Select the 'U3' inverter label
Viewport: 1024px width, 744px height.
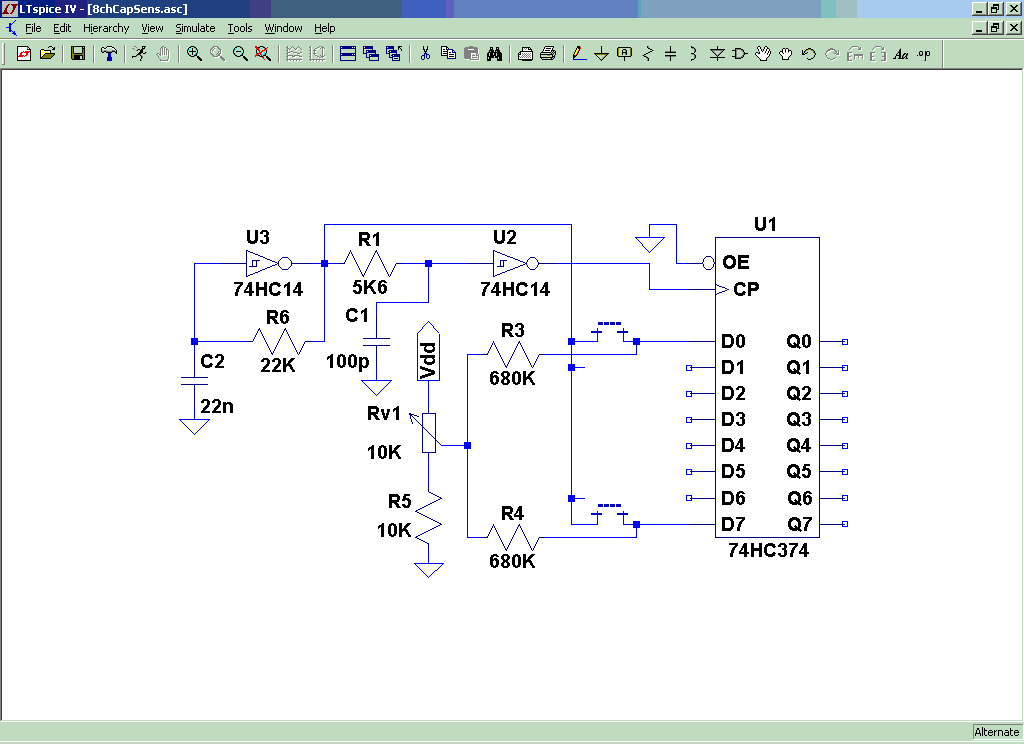point(258,237)
